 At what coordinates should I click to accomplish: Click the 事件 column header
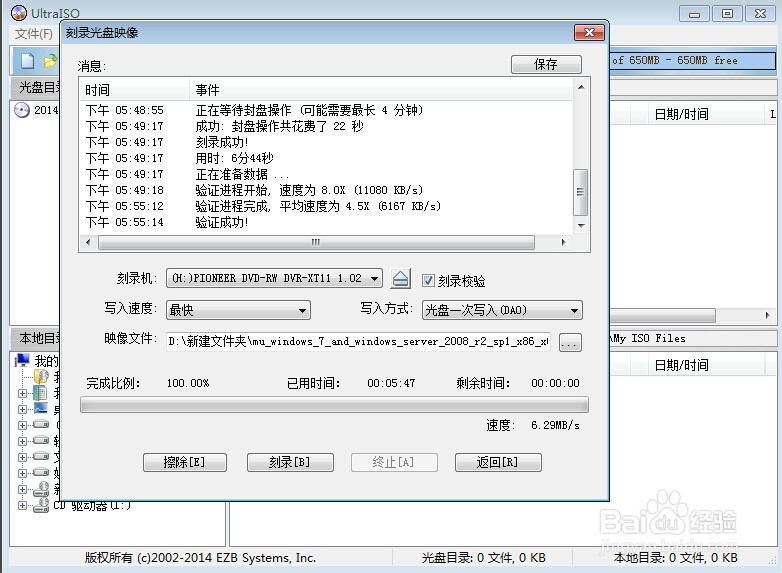click(x=381, y=90)
